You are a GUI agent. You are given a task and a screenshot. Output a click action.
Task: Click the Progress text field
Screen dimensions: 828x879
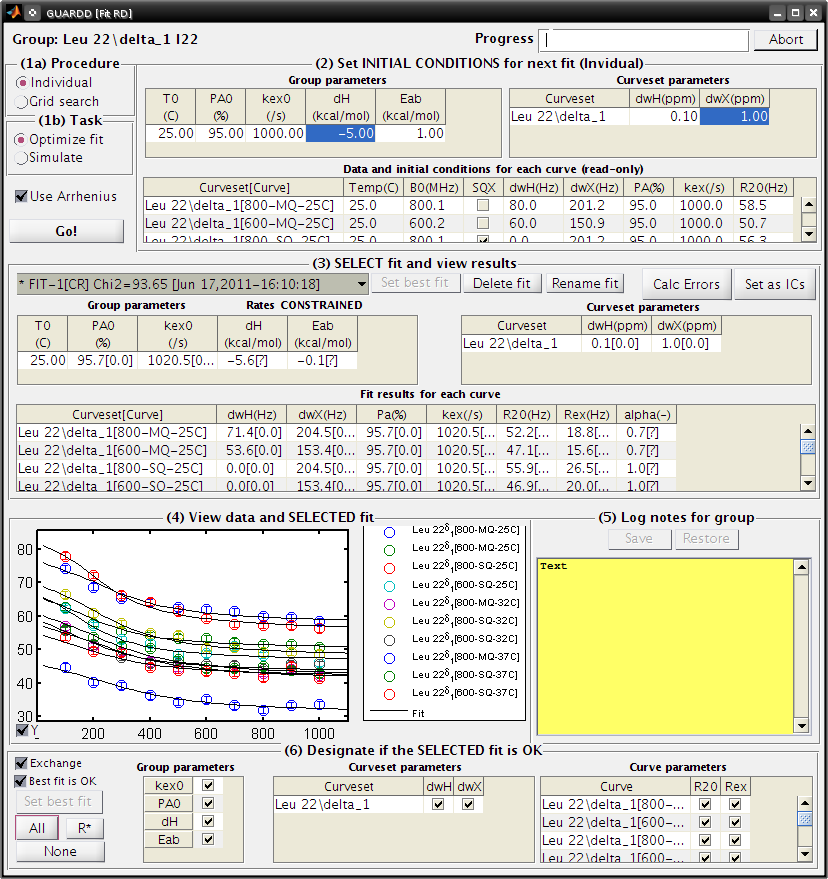[x=644, y=40]
